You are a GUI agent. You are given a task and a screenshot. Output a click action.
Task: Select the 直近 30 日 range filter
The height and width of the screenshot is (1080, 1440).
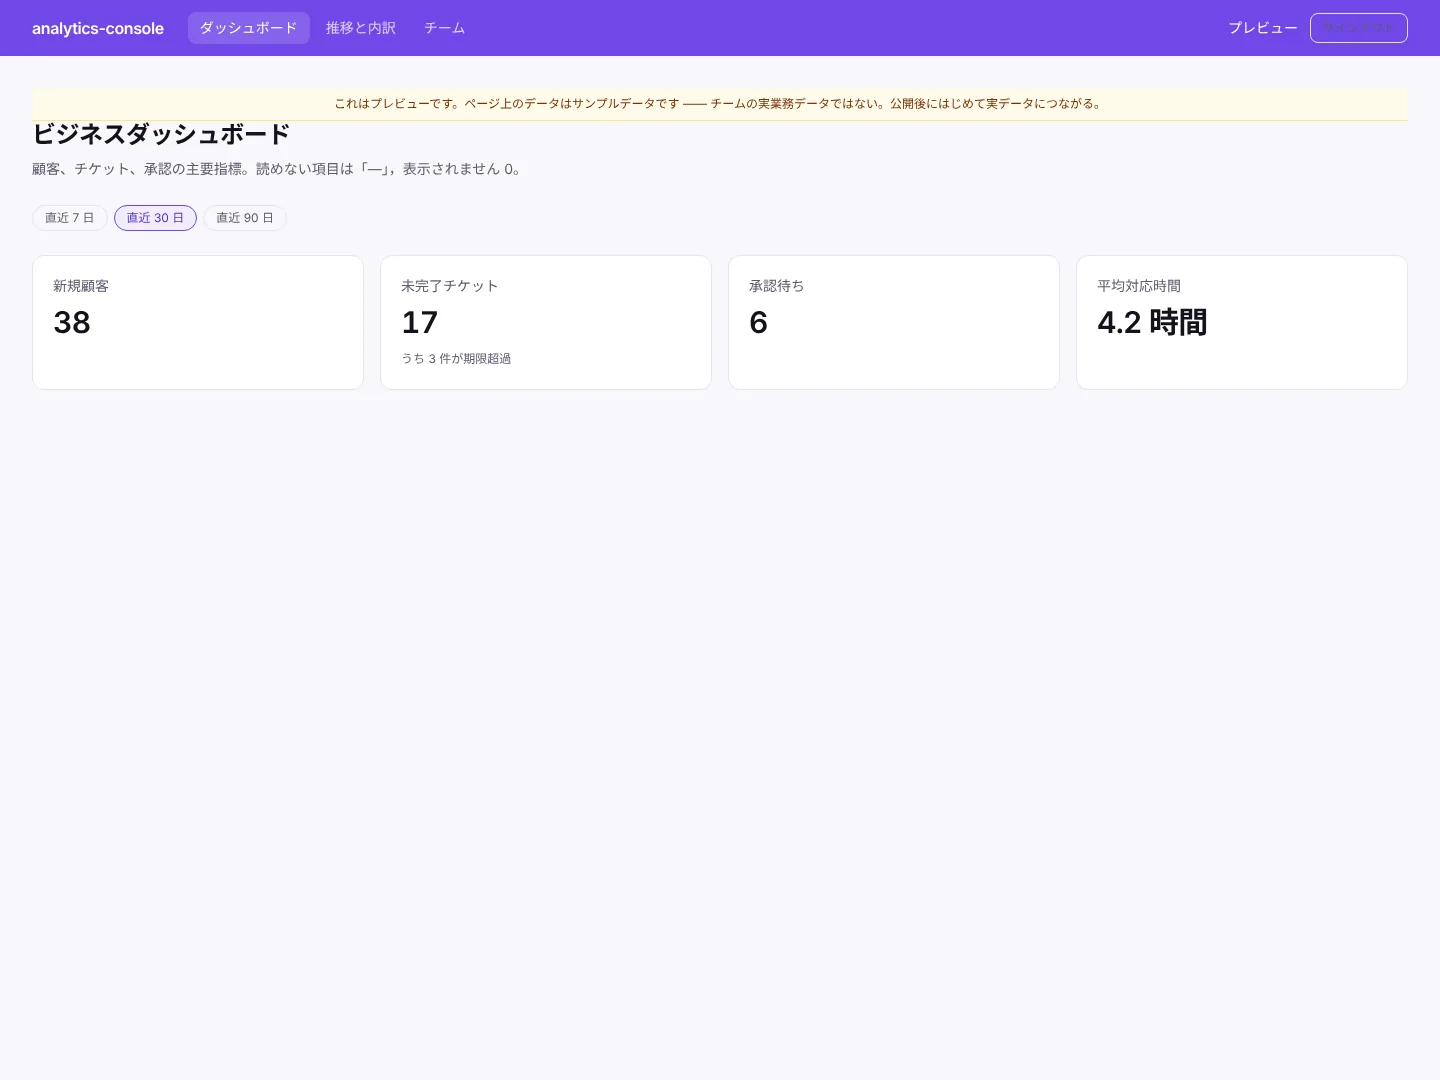[x=155, y=218]
